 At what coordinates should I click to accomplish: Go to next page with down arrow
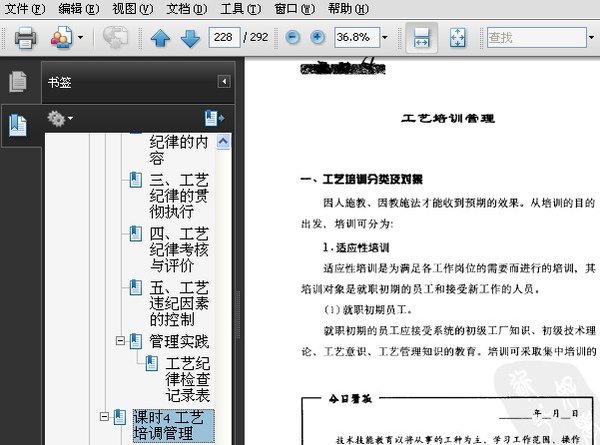pos(190,38)
